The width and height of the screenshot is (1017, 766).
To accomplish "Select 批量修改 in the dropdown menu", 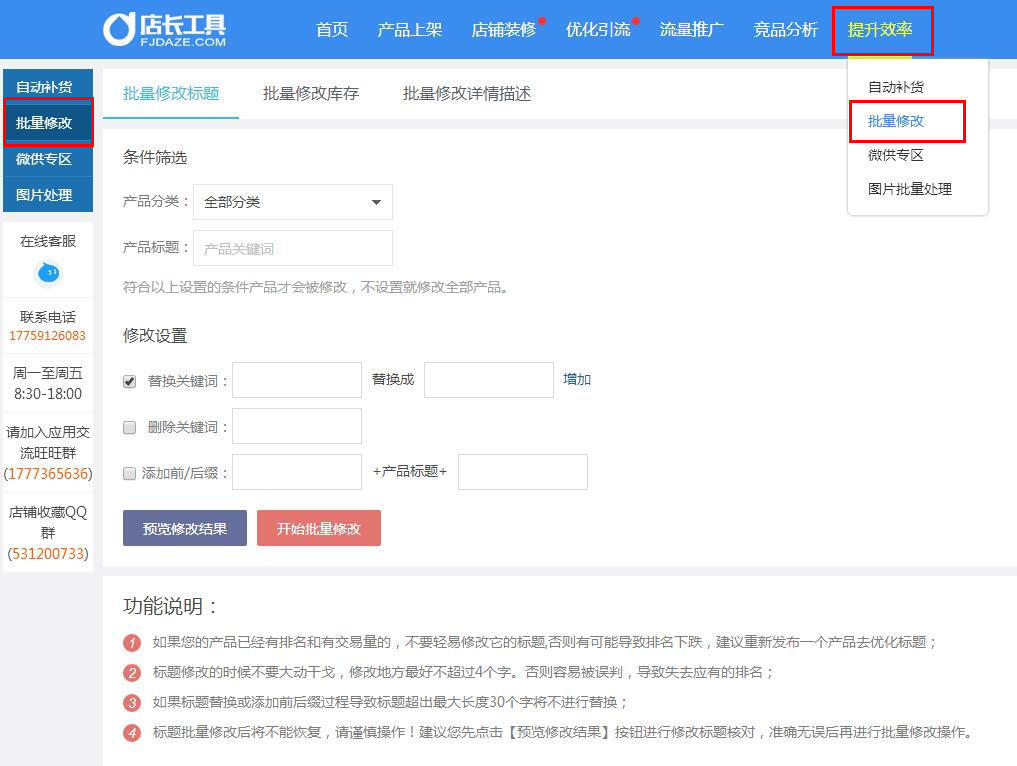I will click(x=896, y=121).
